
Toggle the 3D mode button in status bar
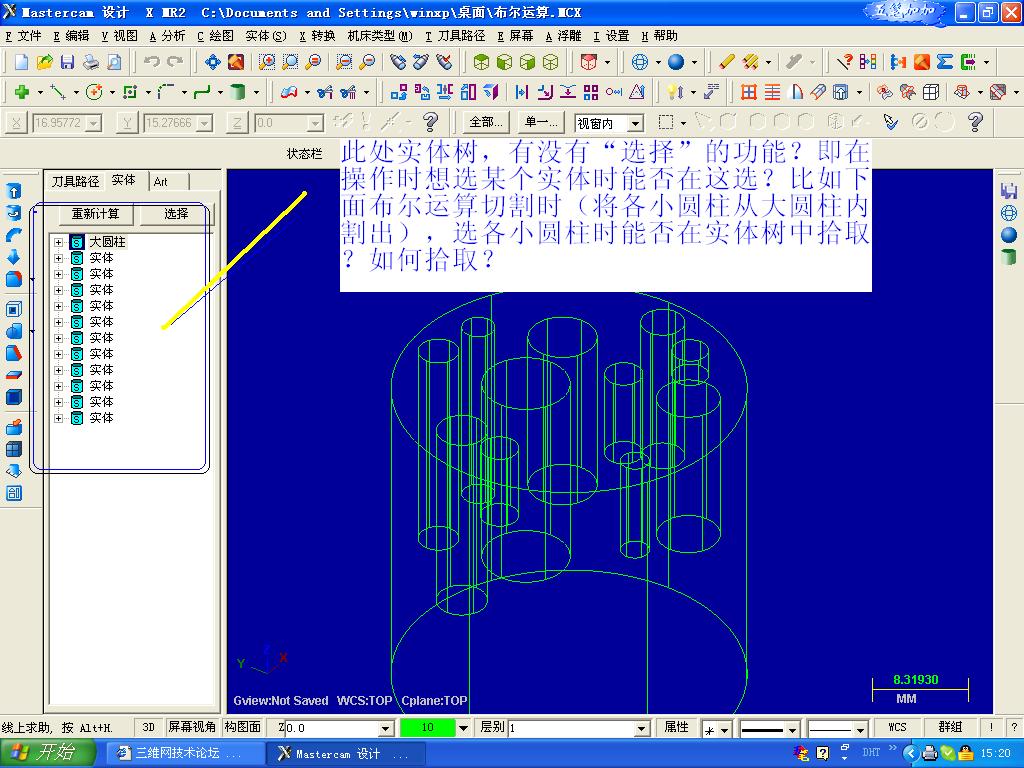coord(148,728)
